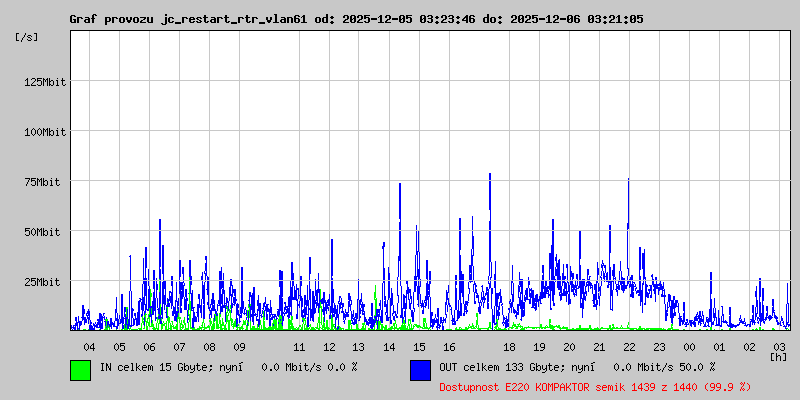800x400 pixels.
Task: Click the 75Mbit y-axis label
Action: point(46,182)
